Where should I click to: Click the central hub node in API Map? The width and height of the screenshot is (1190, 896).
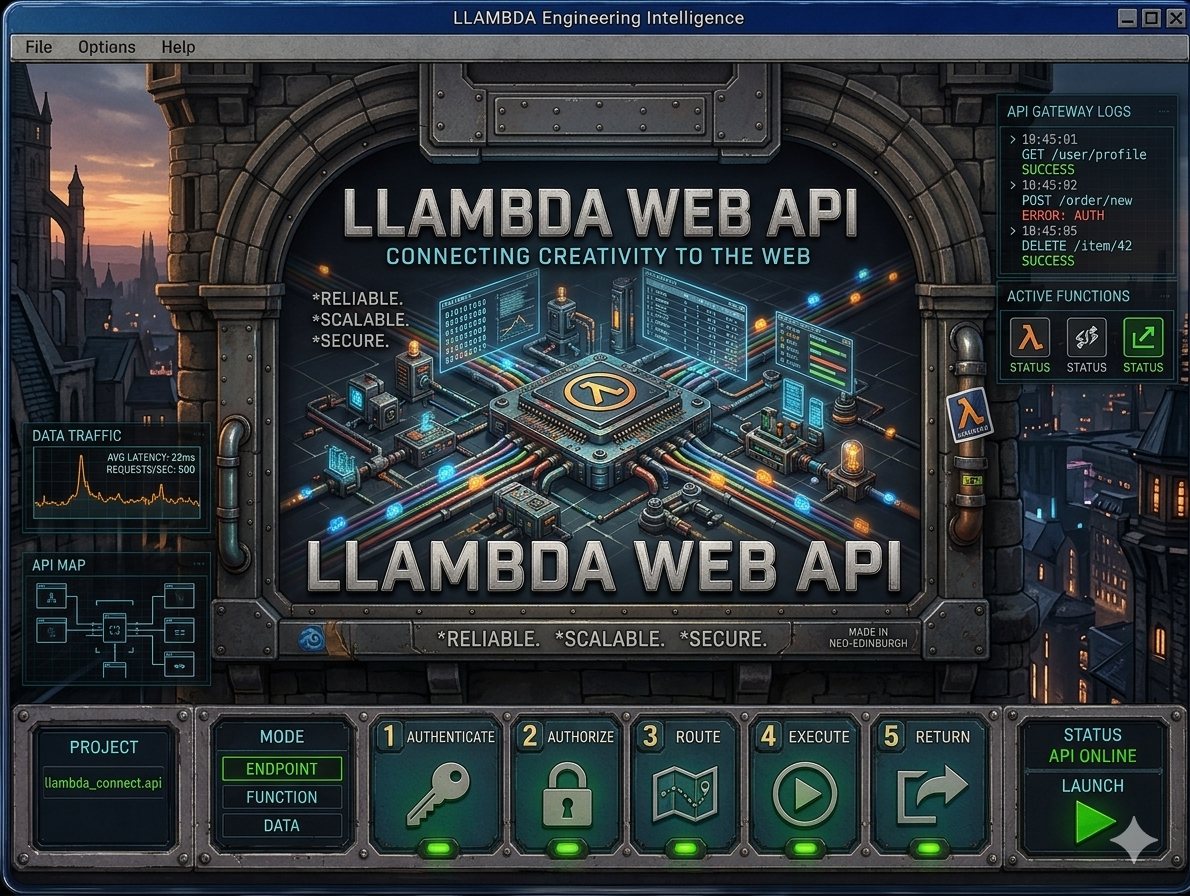point(115,630)
